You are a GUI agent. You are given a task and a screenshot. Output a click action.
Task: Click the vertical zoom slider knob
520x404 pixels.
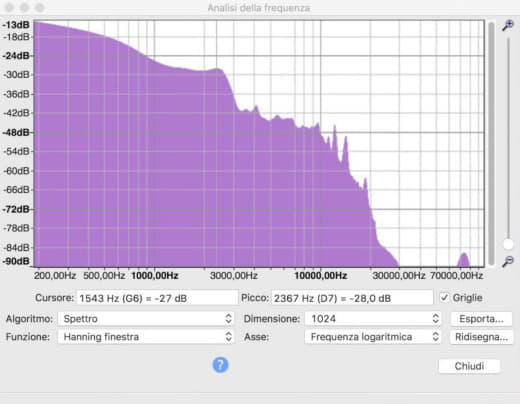(508, 244)
